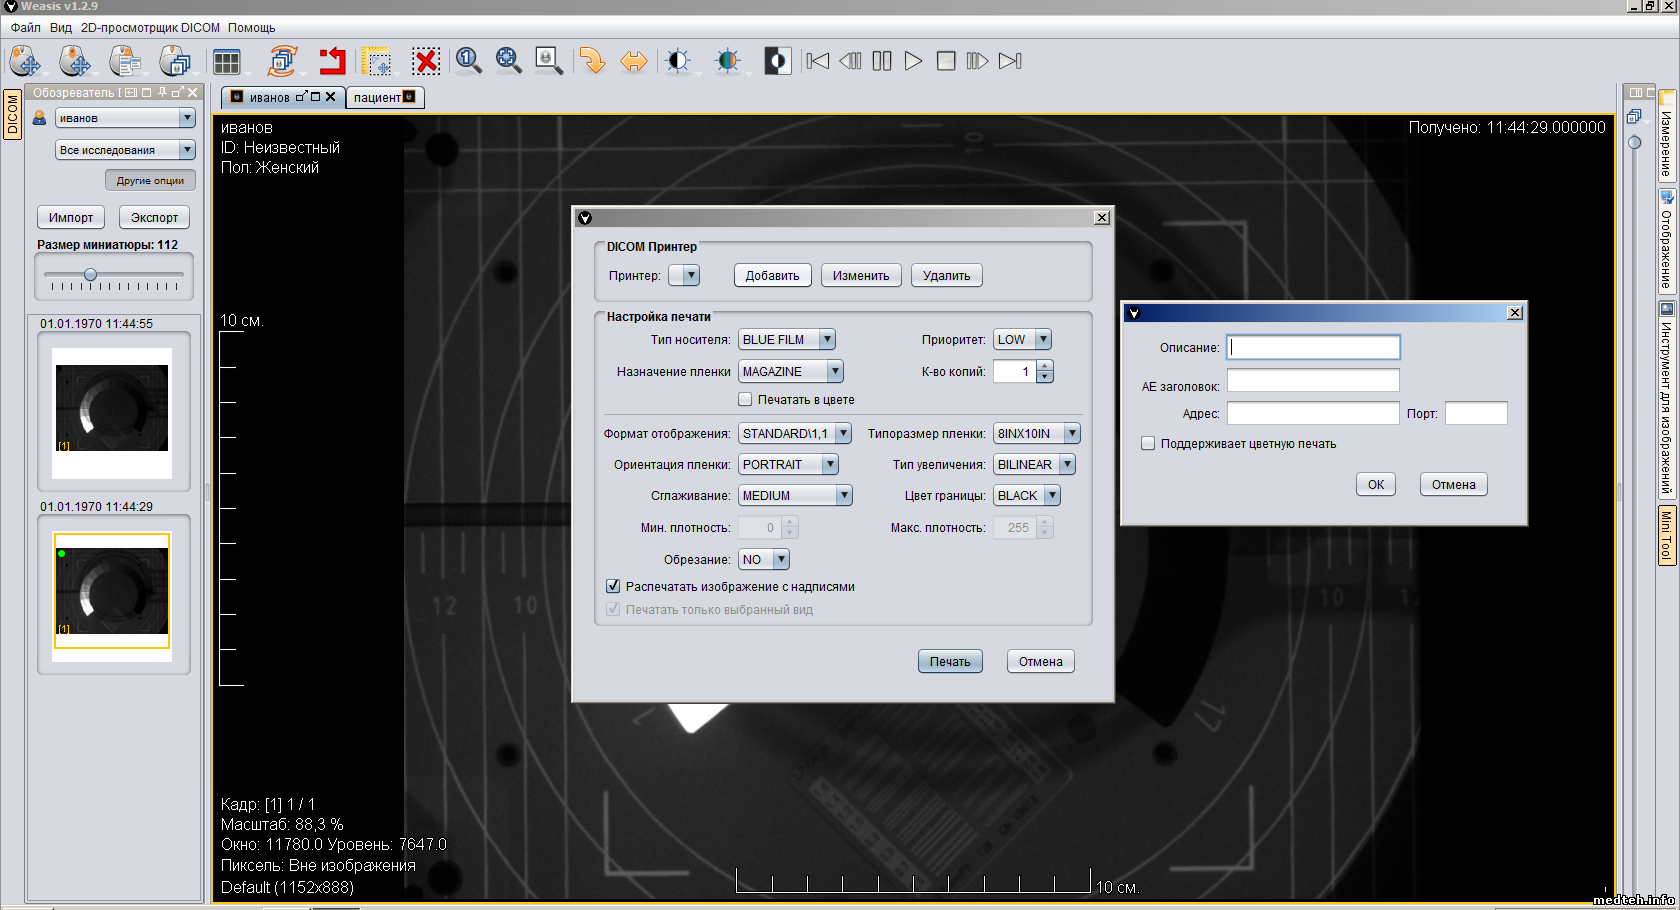Open the 'Тип носителя' BLUE FILM dropdown
Image resolution: width=1680 pixels, height=910 pixels.
pos(786,340)
